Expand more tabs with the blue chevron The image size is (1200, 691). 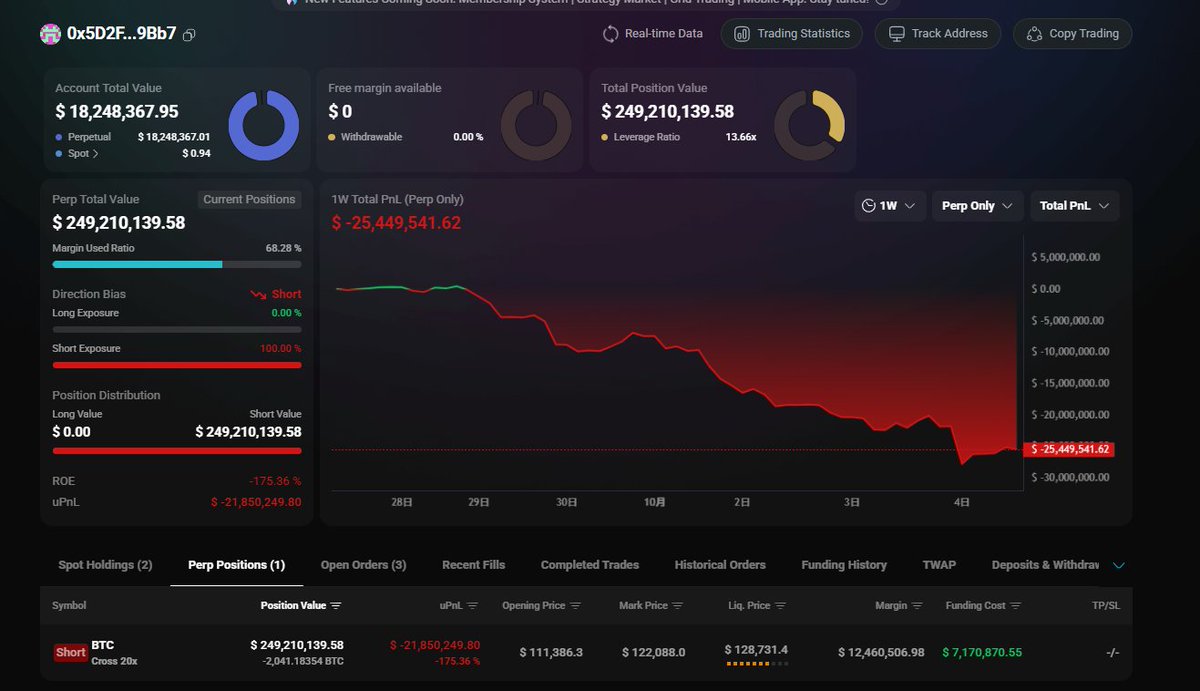point(1119,566)
